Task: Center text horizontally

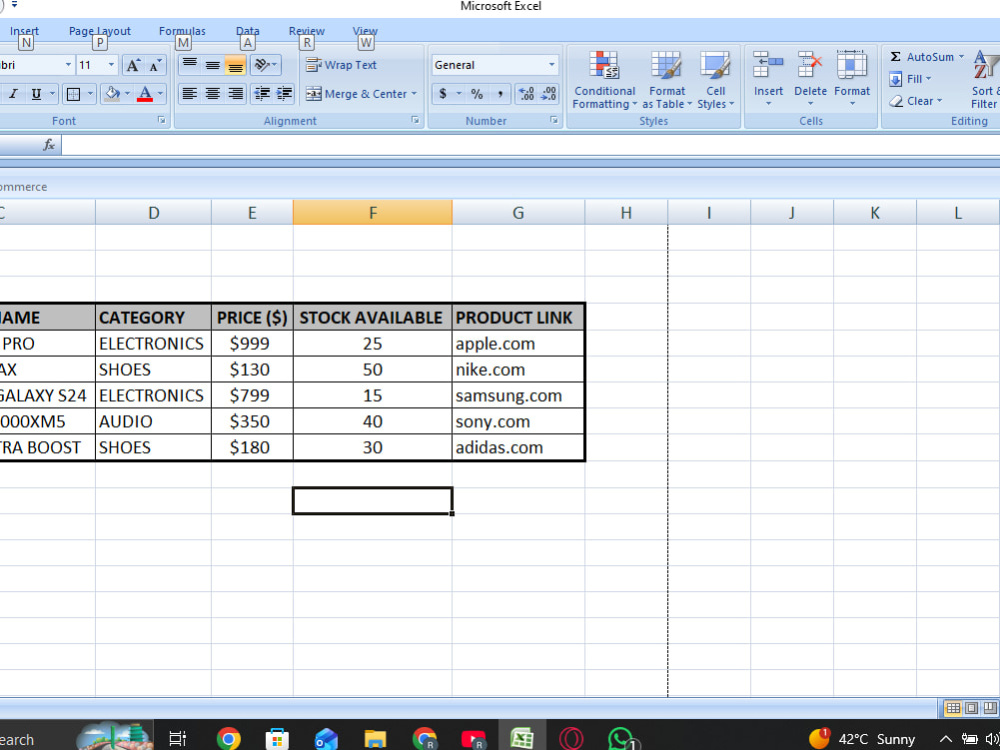Action: pos(212,94)
